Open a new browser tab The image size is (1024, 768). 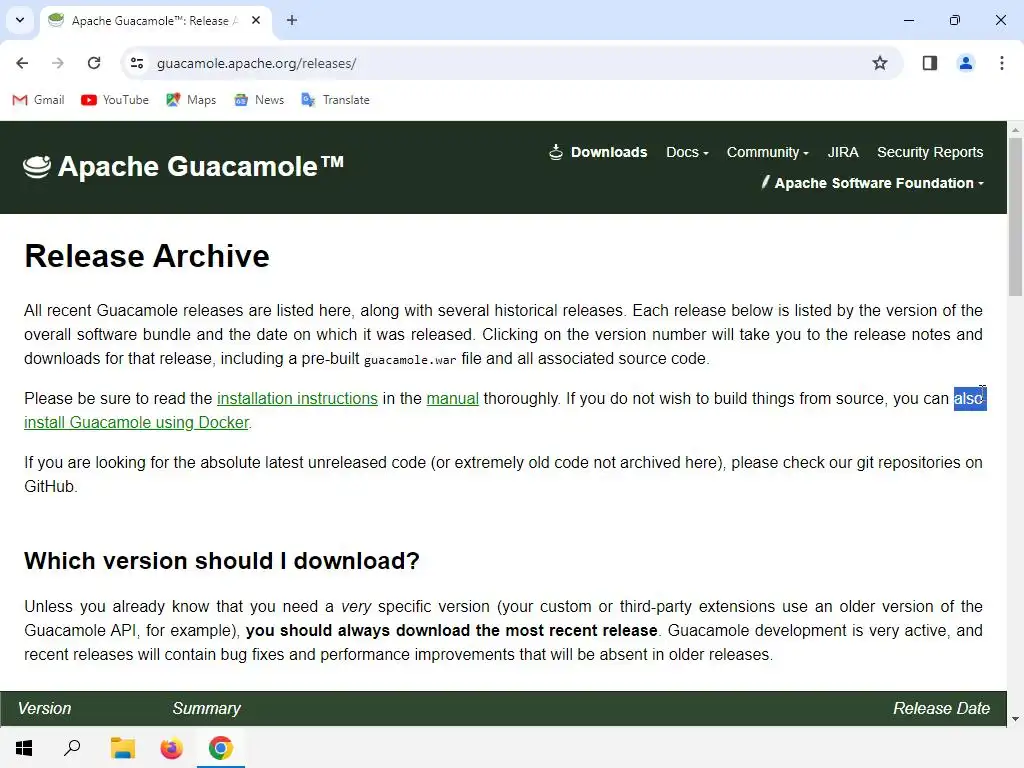292,20
